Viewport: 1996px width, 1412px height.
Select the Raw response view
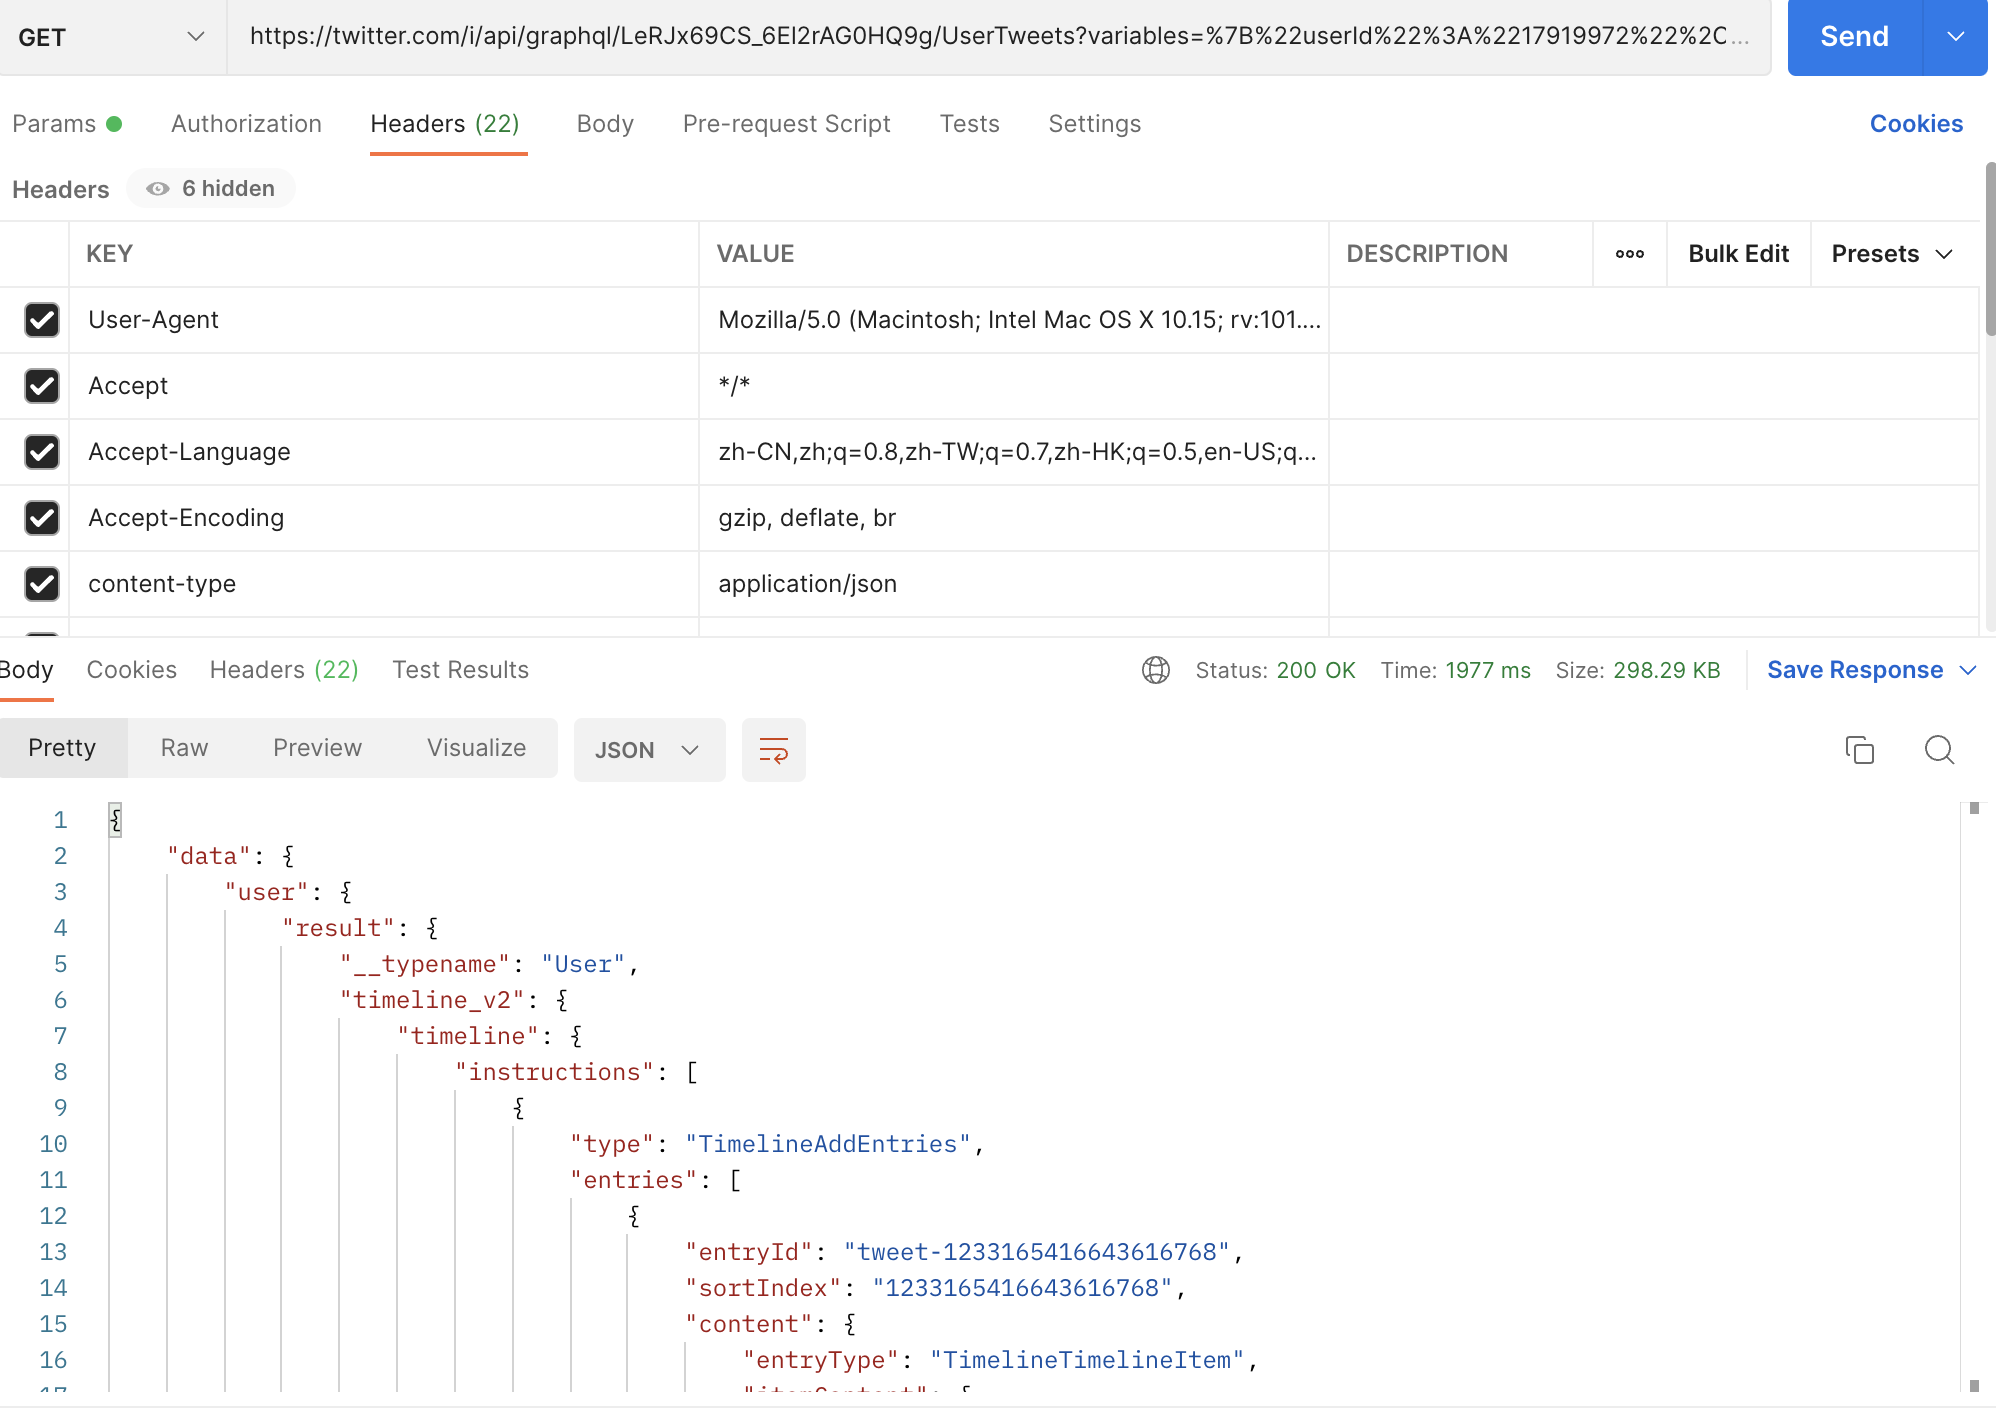coord(184,748)
